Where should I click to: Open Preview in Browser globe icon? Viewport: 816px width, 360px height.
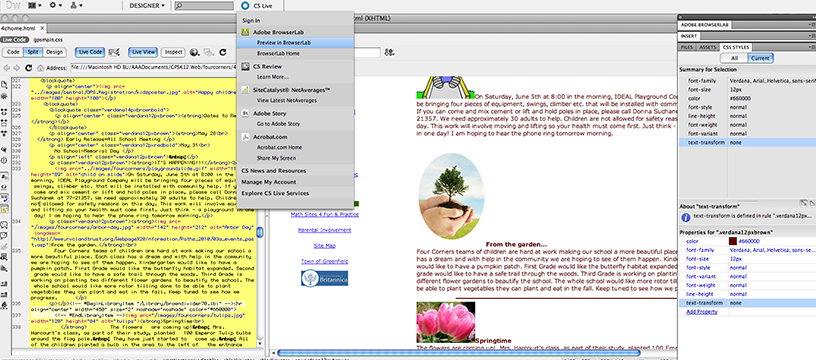point(194,52)
